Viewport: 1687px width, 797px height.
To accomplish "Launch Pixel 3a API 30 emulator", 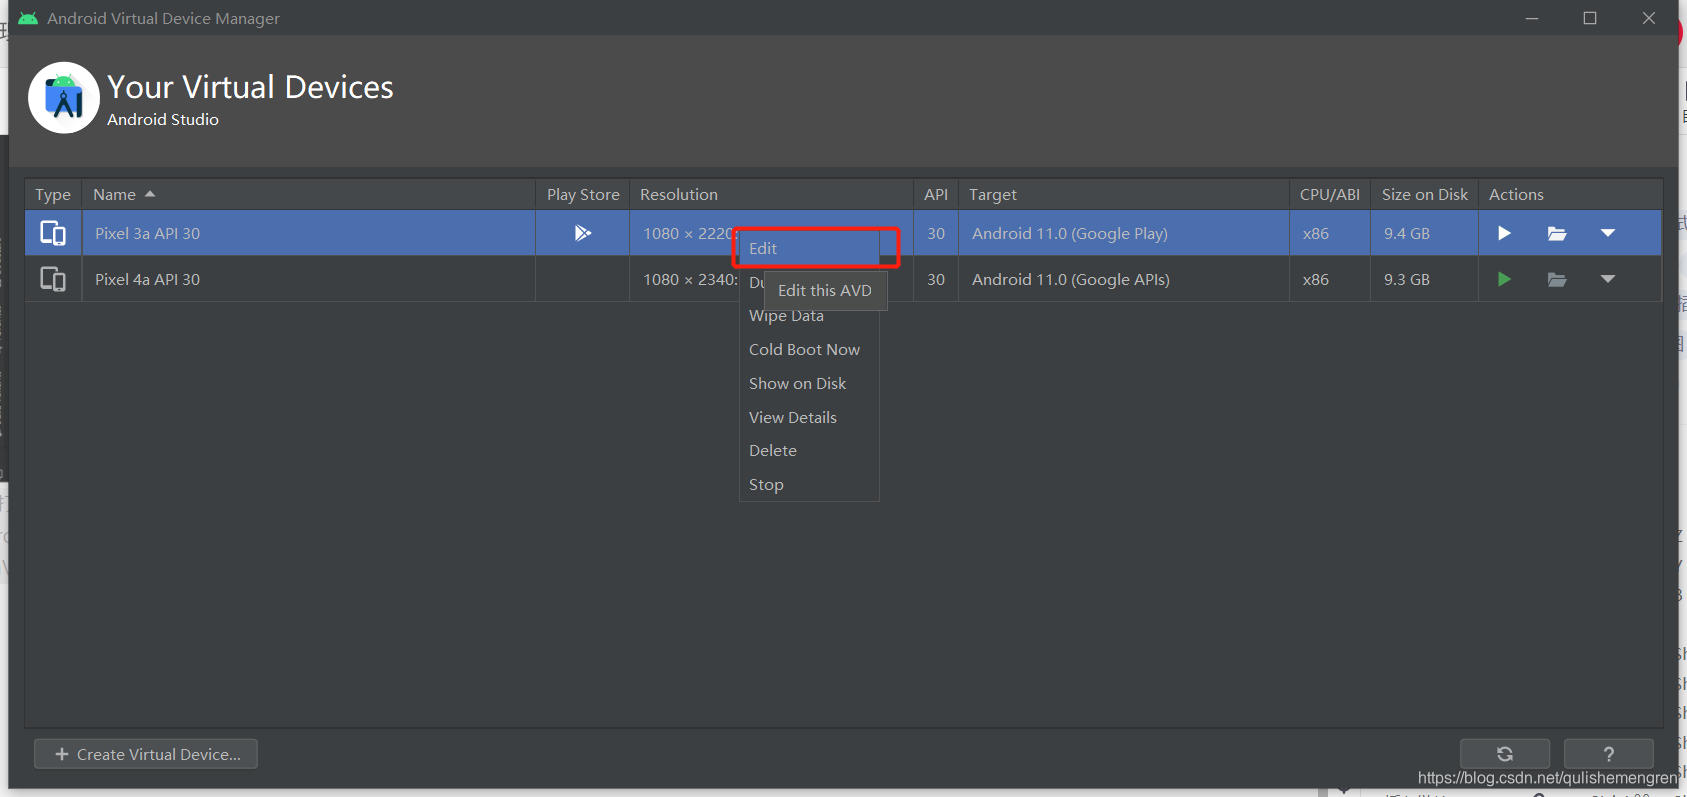I will tap(1504, 233).
